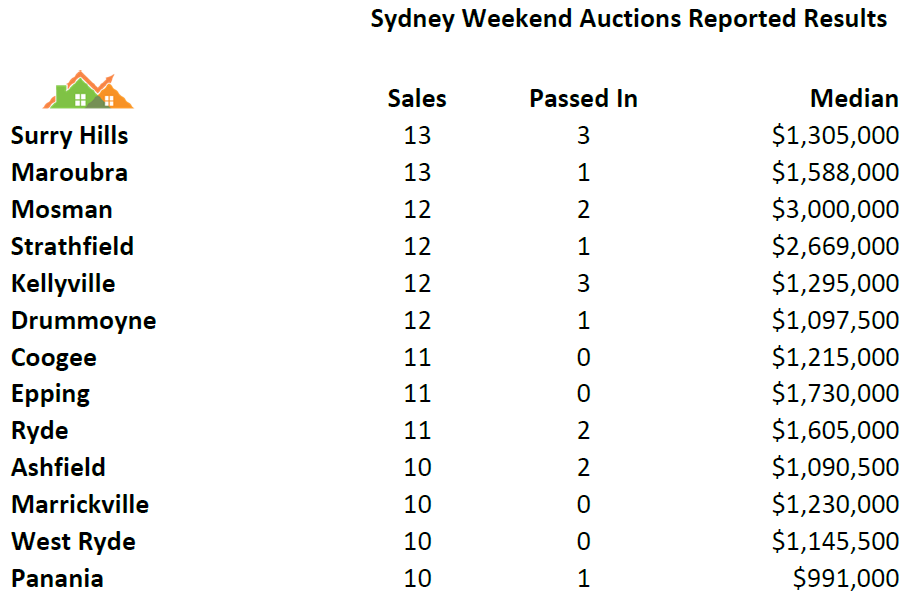The height and width of the screenshot is (601, 916).
Task: Select the Marrickville suburb name
Action: coord(80,505)
